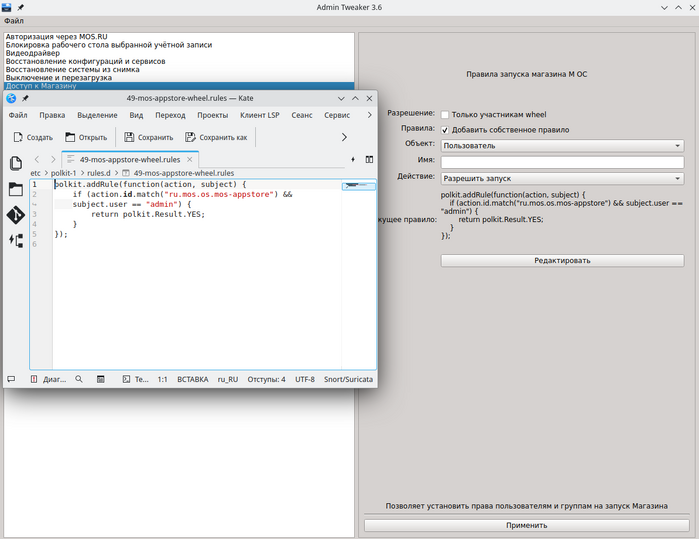Open the Git panel in Kate sidebar
This screenshot has width=699, height=539.
tap(16, 215)
